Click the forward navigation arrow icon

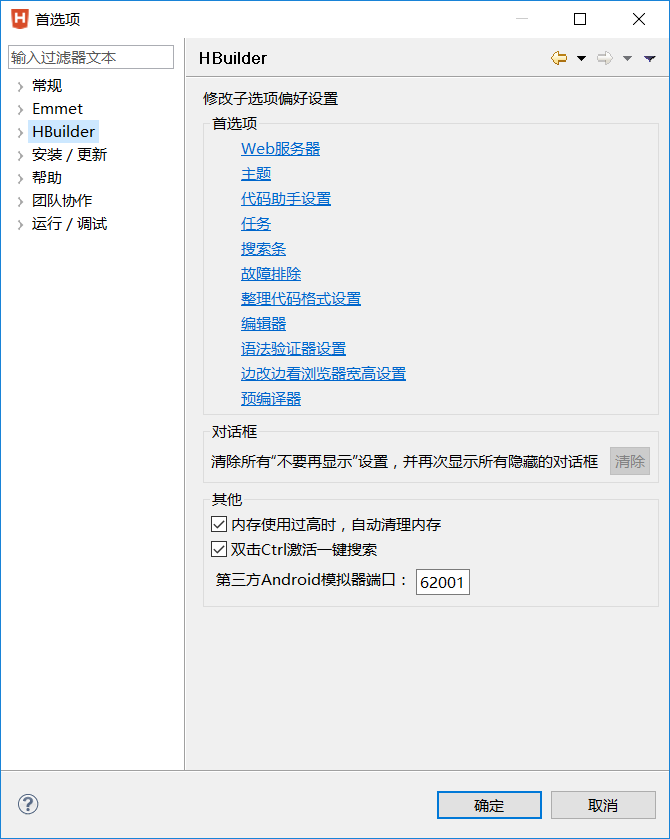[x=605, y=58]
